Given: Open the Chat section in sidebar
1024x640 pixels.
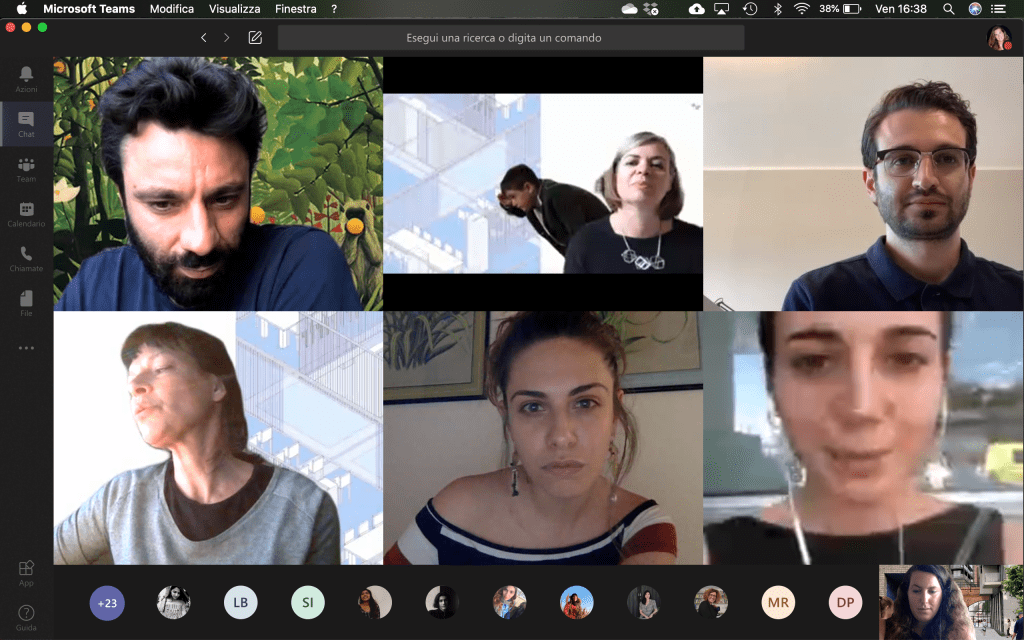Looking at the screenshot, I should [x=26, y=124].
